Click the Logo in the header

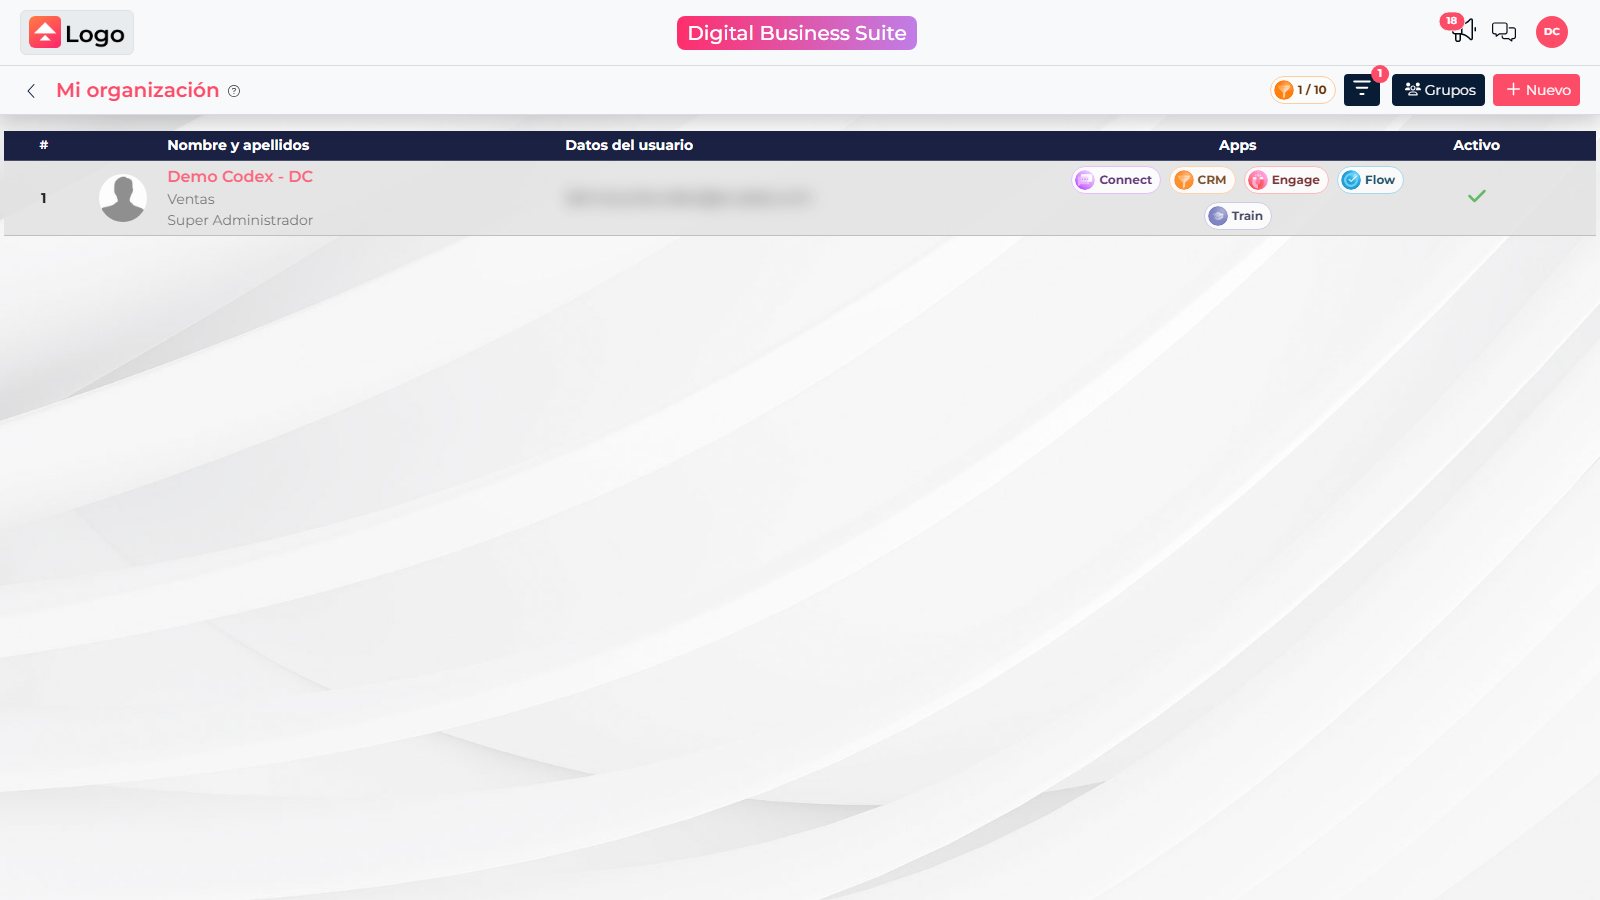tap(77, 33)
